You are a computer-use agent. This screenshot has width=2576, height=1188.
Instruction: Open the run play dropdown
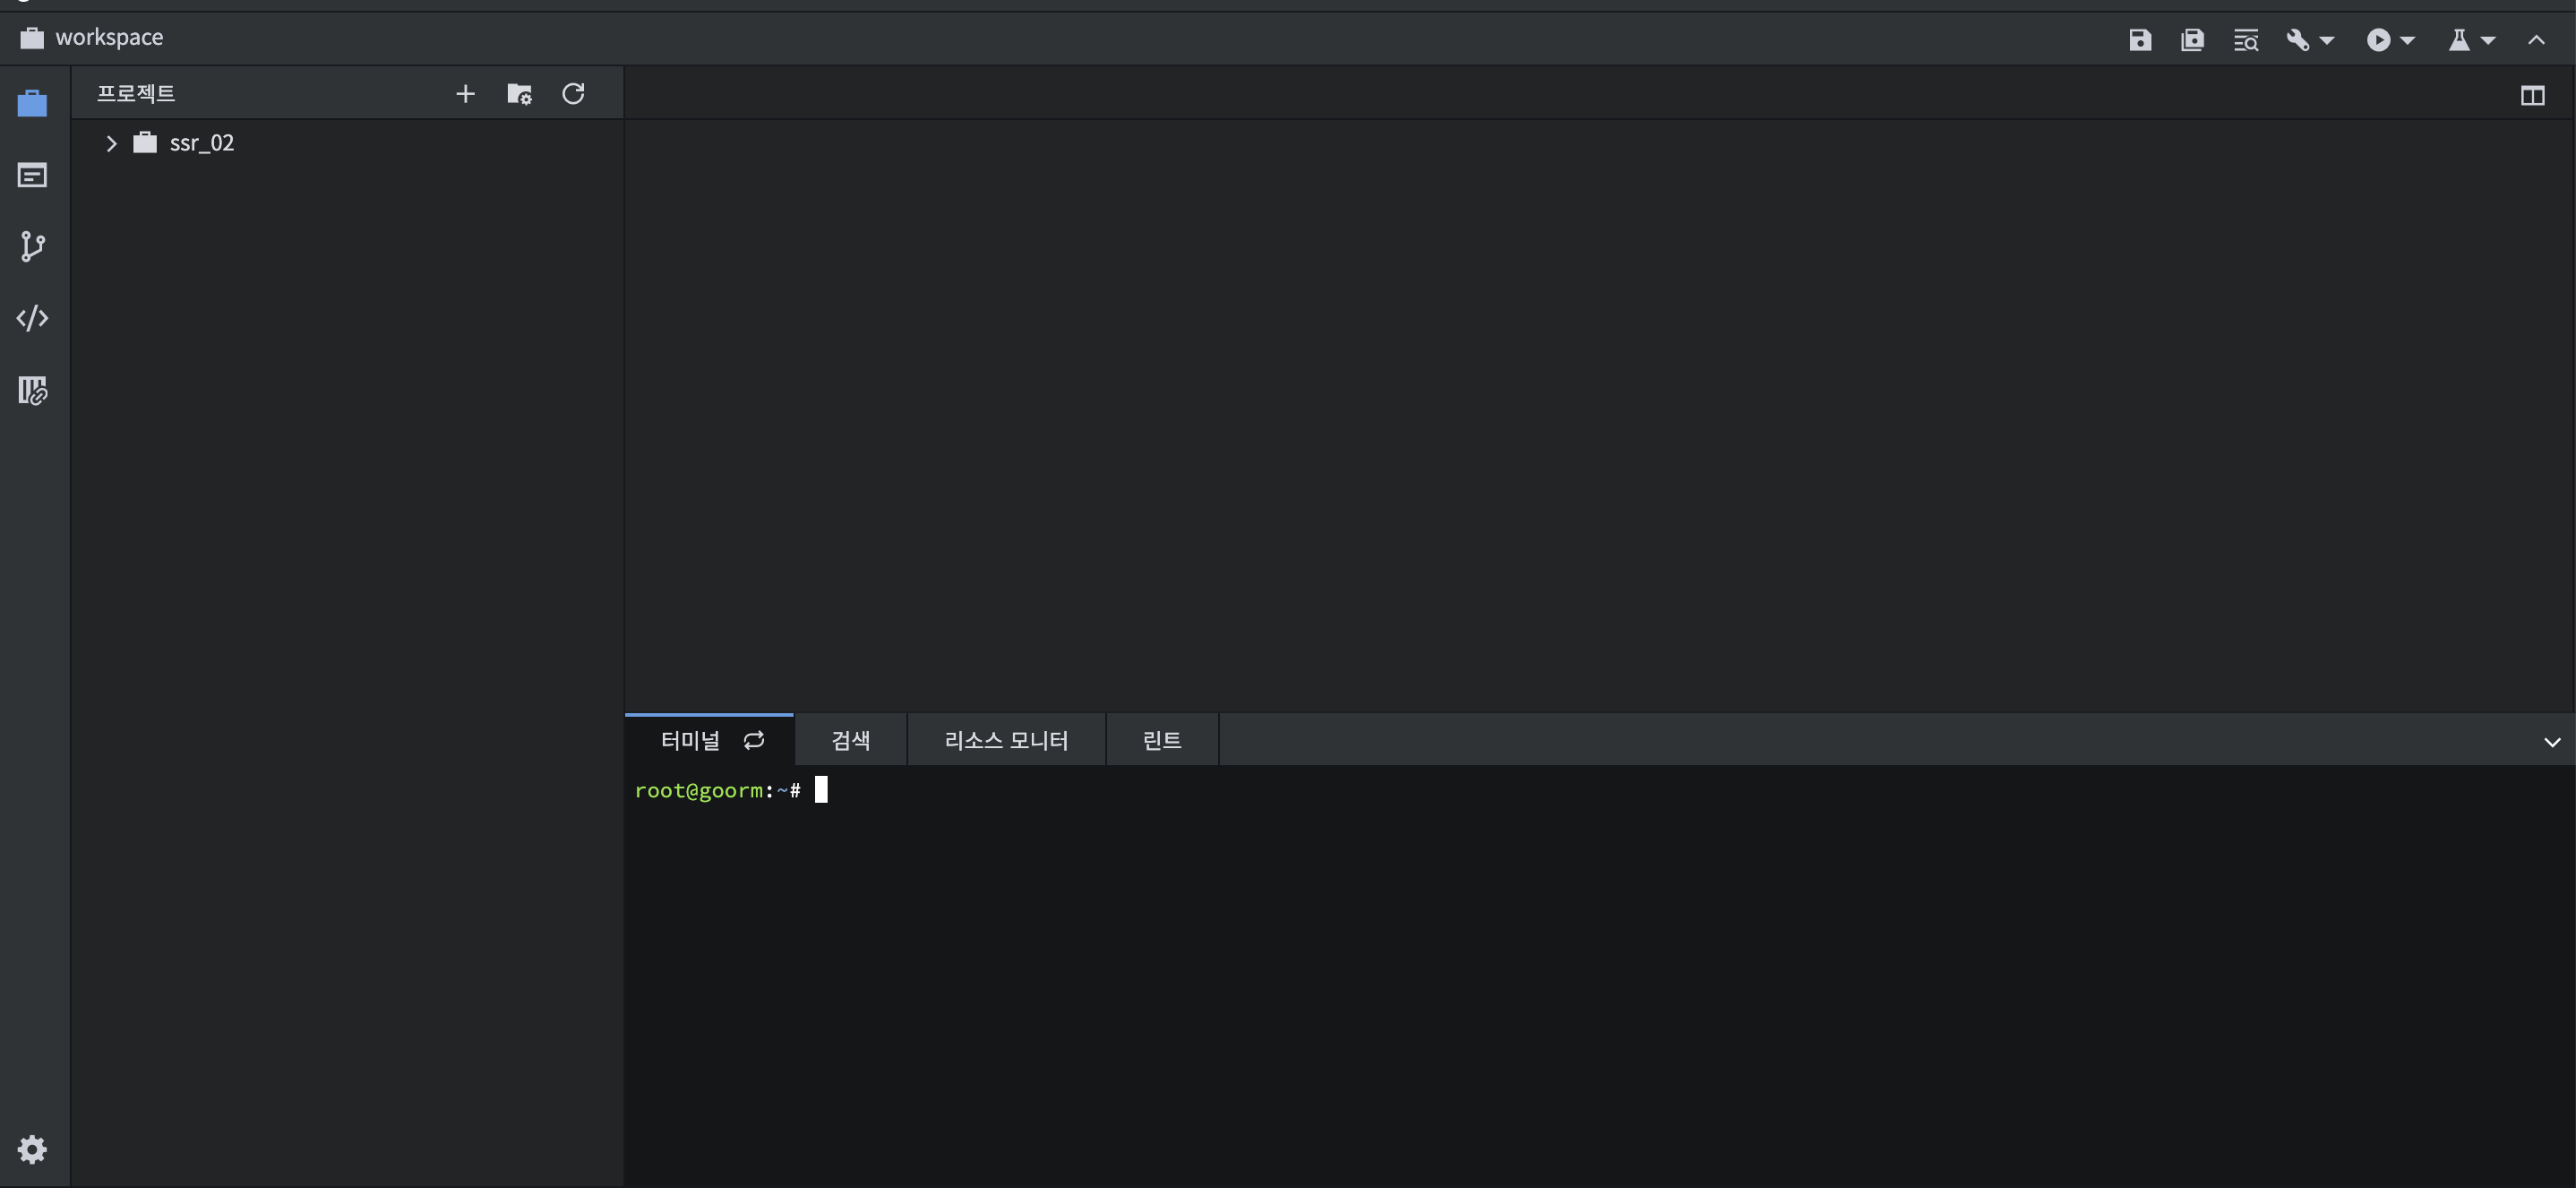click(x=2390, y=40)
